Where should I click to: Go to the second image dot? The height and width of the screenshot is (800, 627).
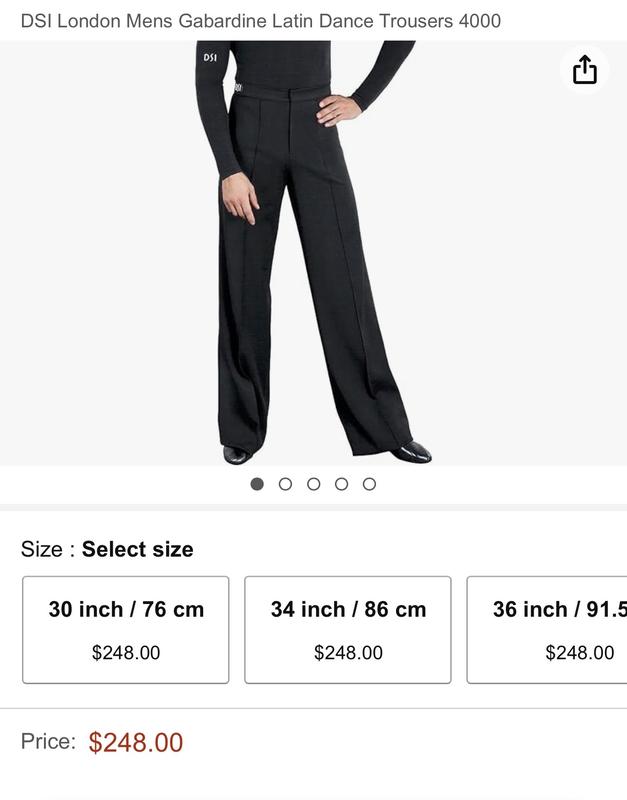[285, 484]
